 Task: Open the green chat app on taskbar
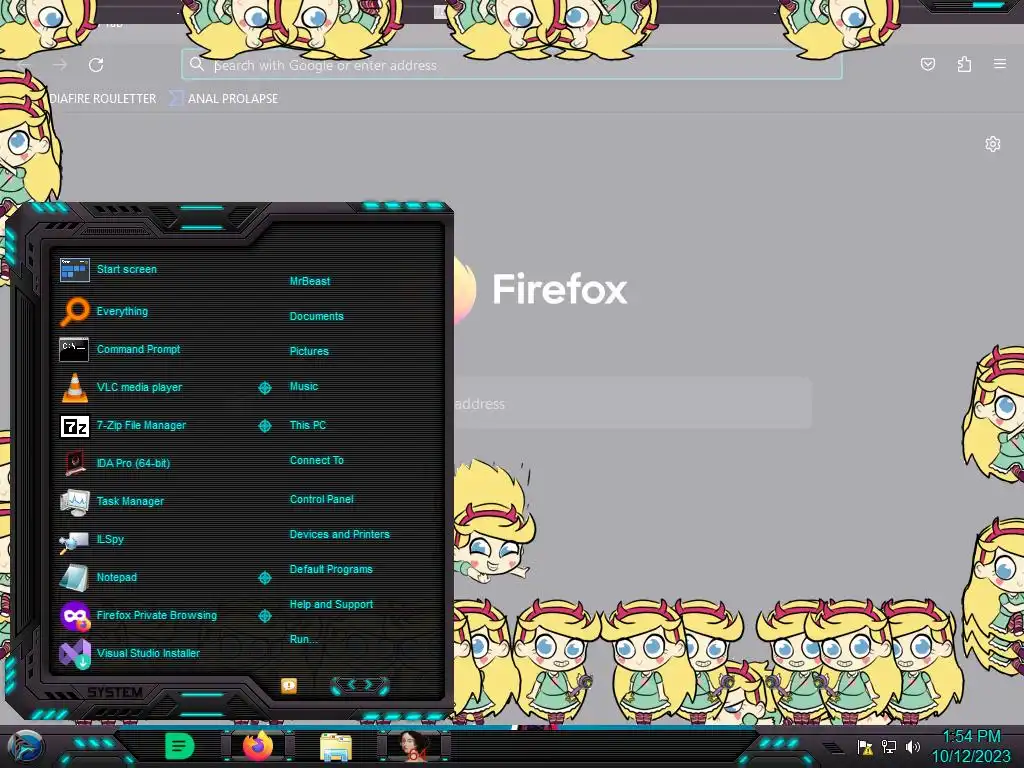click(179, 746)
